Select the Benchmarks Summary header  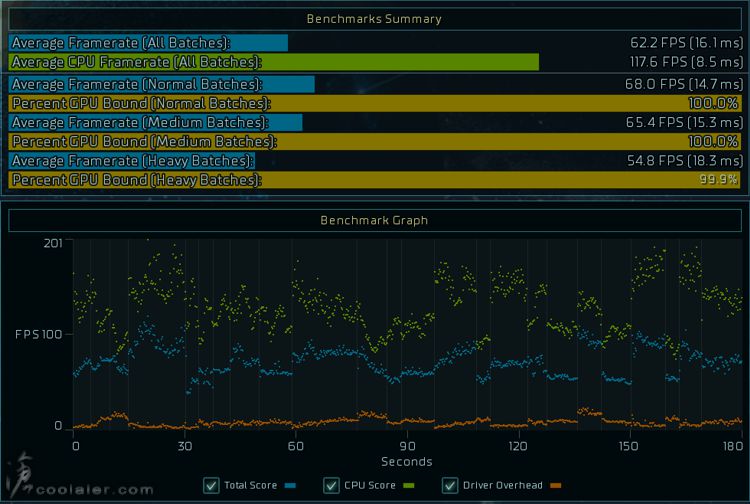375,19
